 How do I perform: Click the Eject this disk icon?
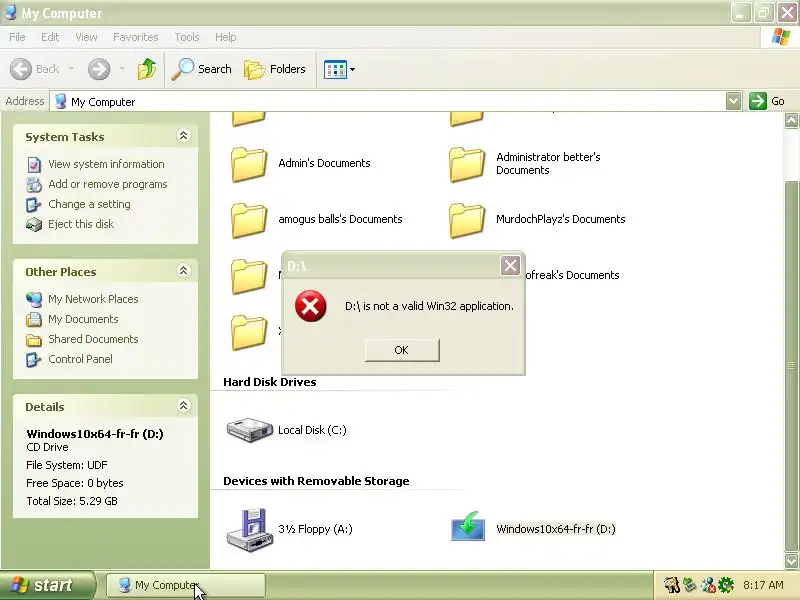[34, 224]
